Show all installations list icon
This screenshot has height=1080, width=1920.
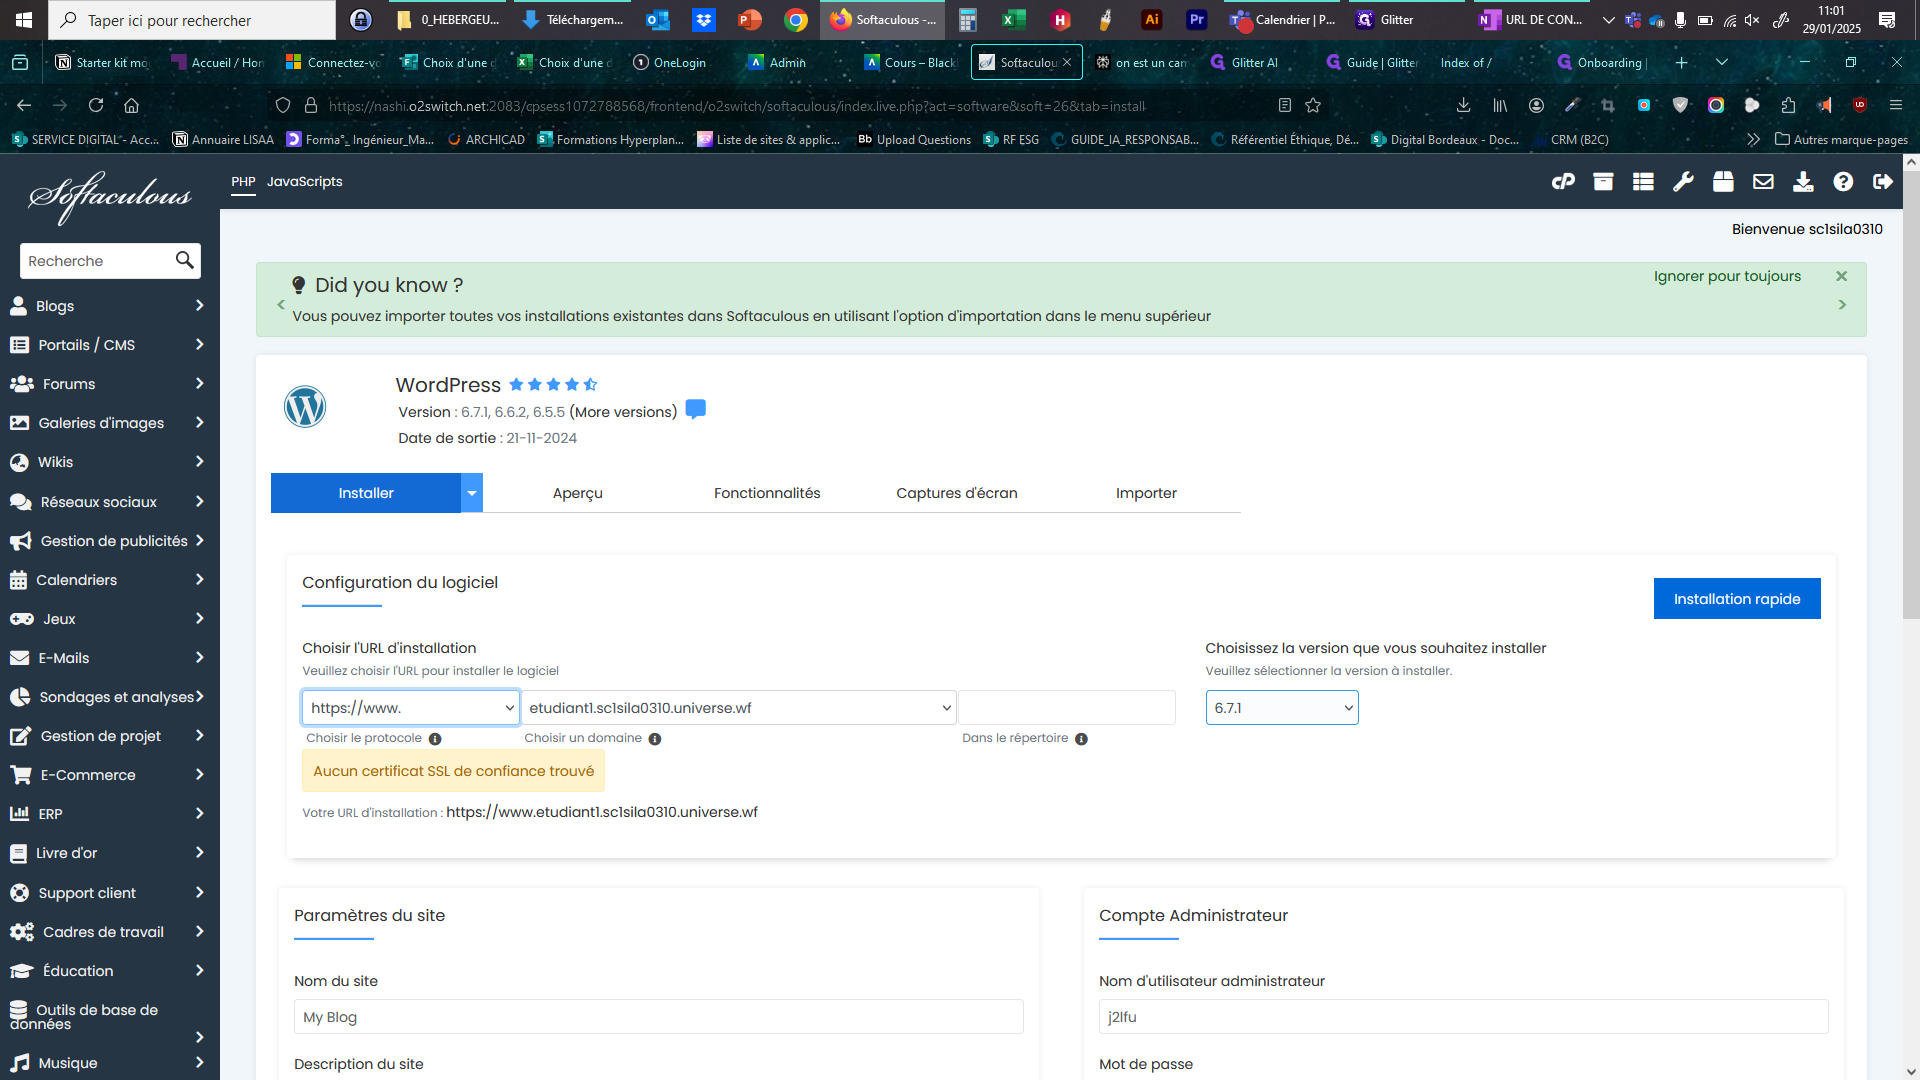1643,181
